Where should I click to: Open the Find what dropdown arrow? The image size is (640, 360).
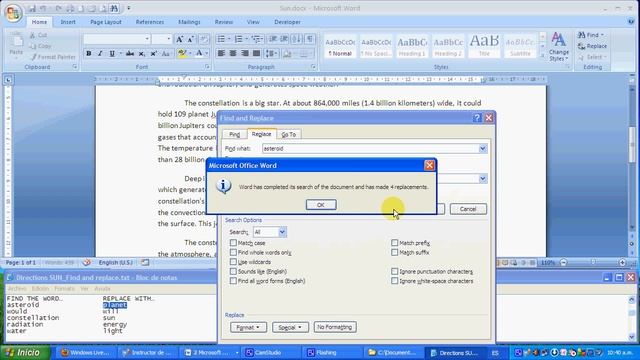[x=482, y=149]
